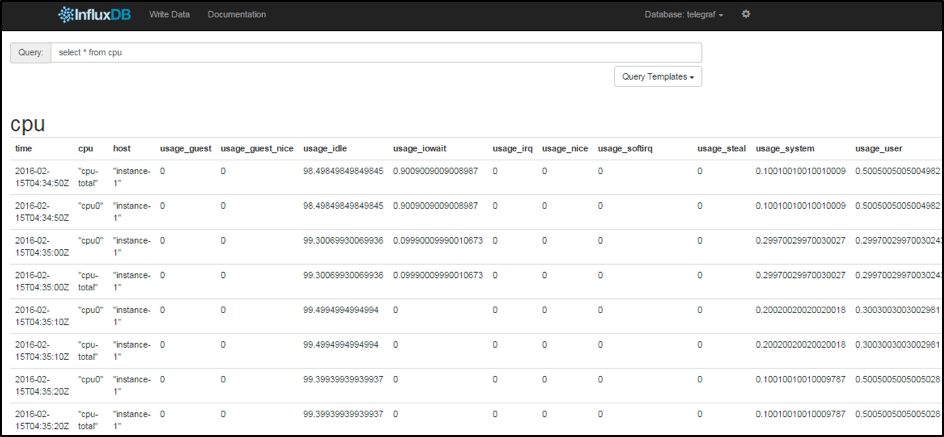This screenshot has width=944, height=437.
Task: Click the 'host' column header
Action: click(122, 149)
